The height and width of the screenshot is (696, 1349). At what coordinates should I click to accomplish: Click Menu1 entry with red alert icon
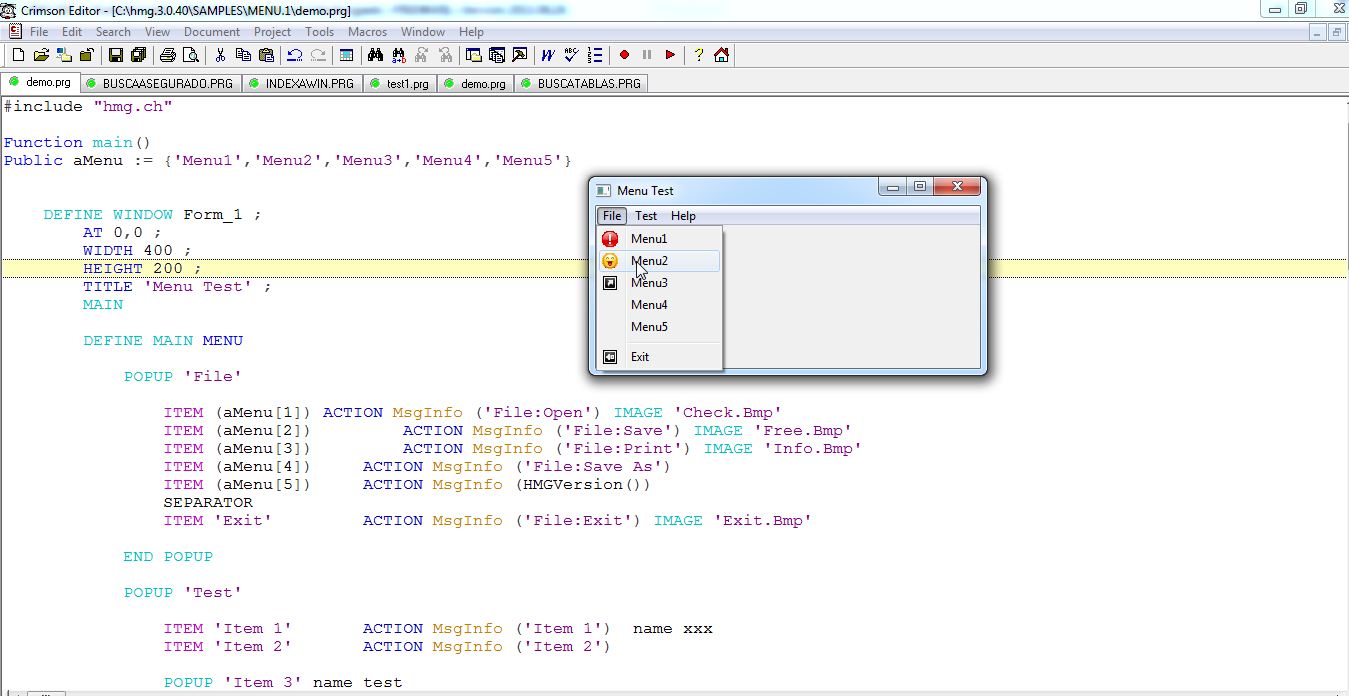[649, 239]
